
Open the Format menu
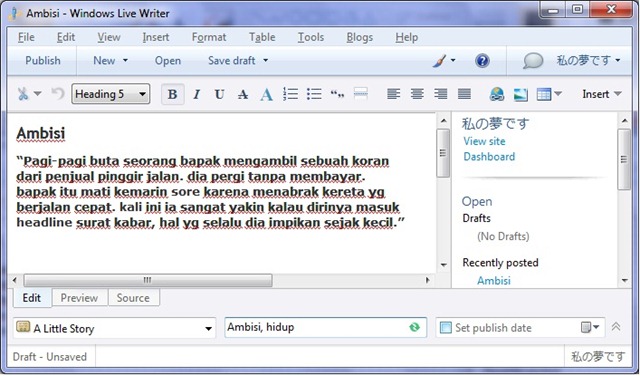pos(209,37)
